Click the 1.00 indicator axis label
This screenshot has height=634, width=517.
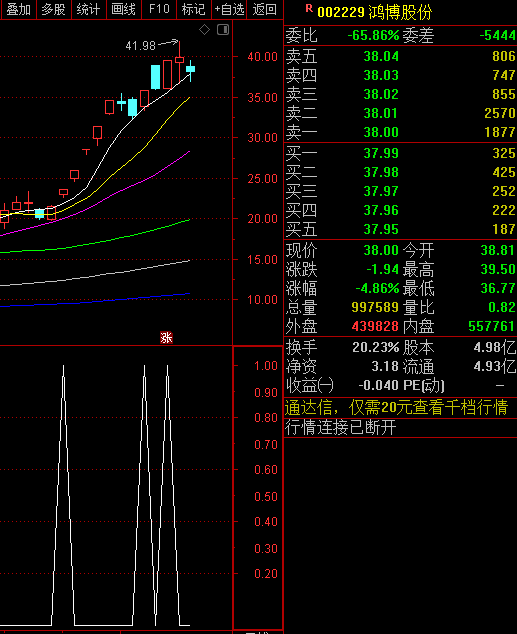(266, 366)
